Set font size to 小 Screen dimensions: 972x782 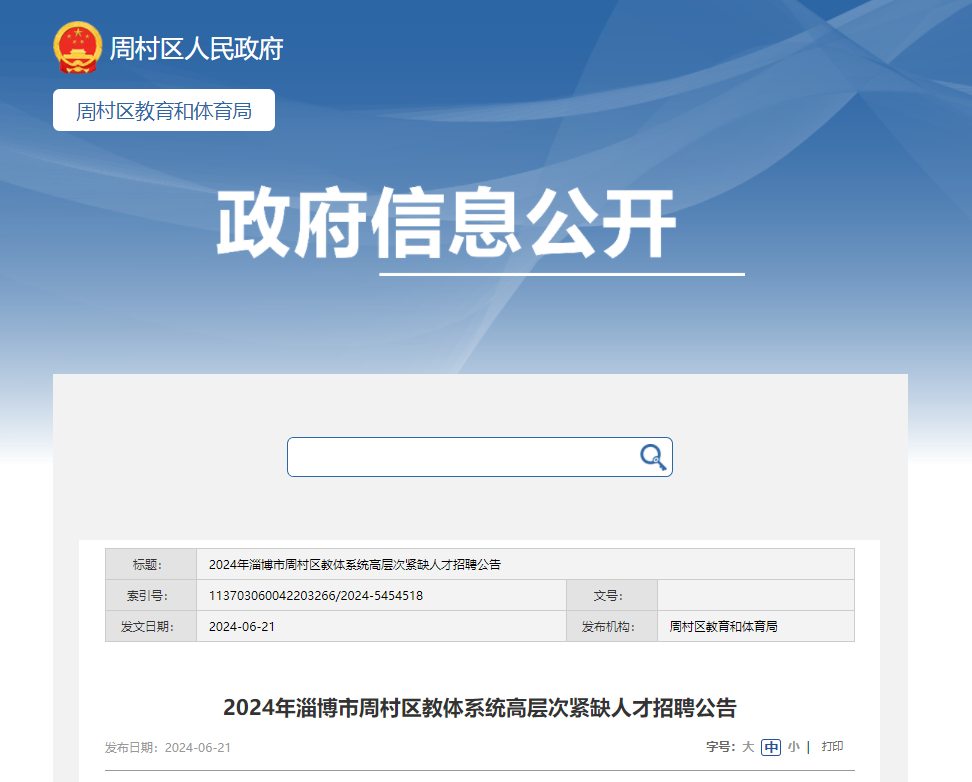click(x=793, y=747)
